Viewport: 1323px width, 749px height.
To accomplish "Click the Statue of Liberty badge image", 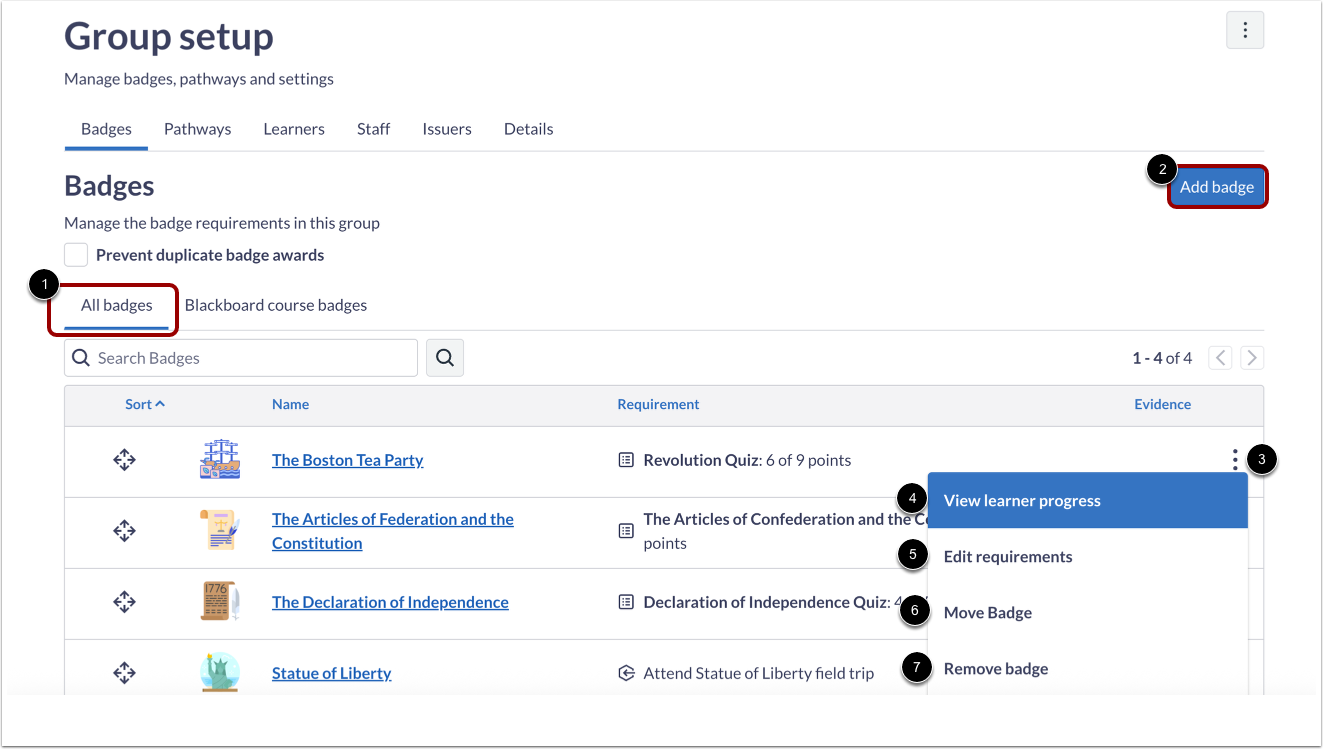I will [220, 672].
